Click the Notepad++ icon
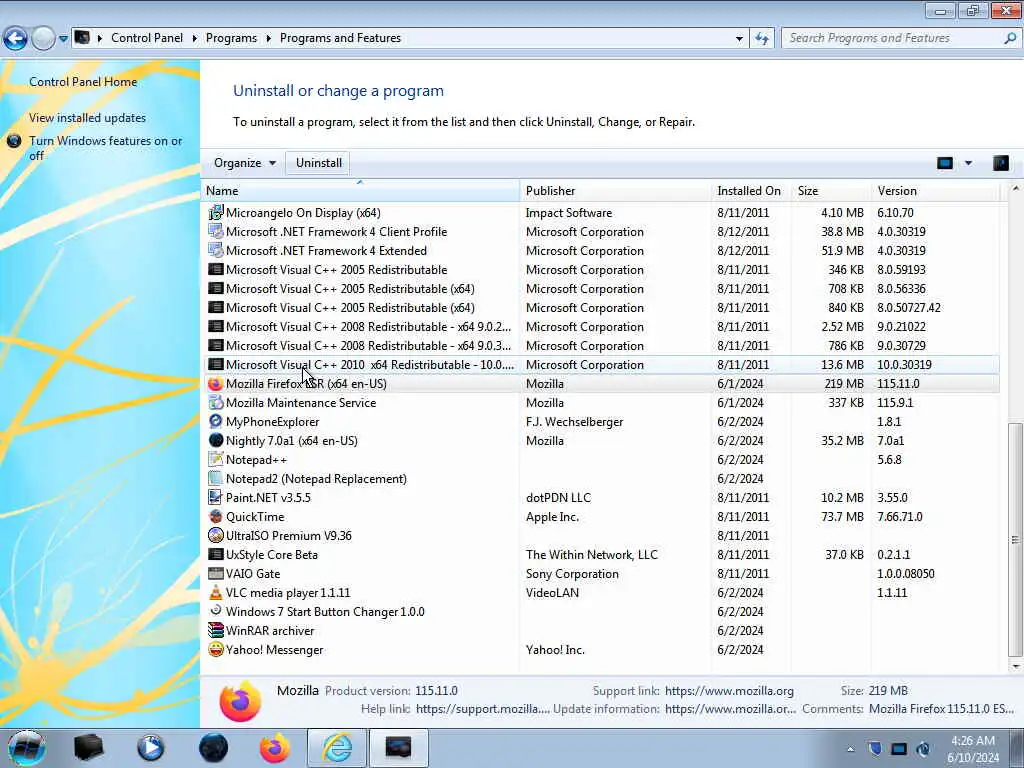Image resolution: width=1024 pixels, height=768 pixels. click(x=216, y=460)
